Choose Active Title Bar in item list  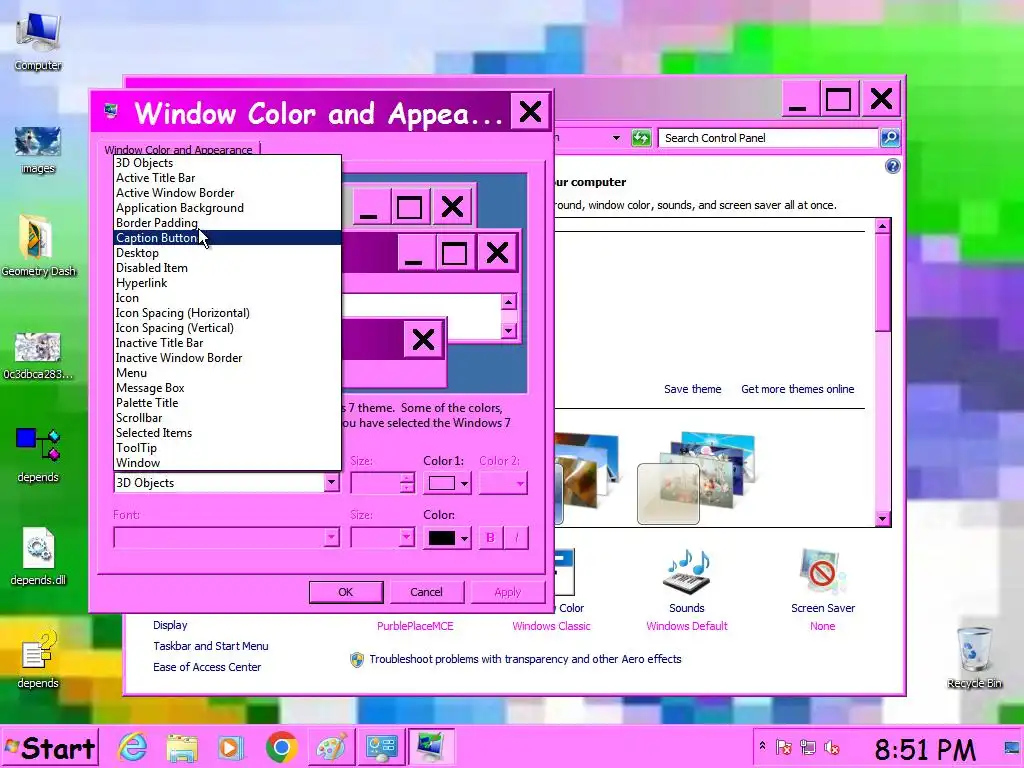[x=227, y=178]
